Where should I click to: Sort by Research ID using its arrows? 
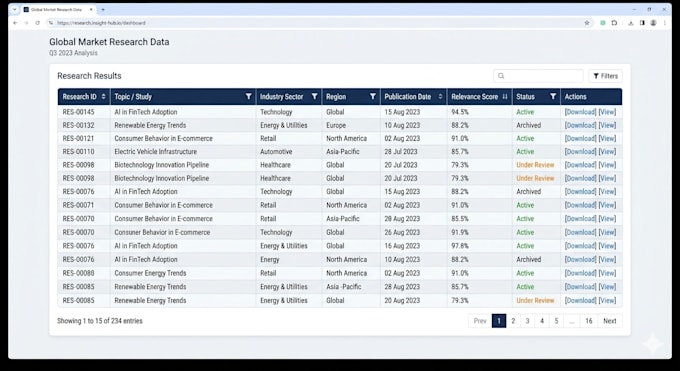pyautogui.click(x=103, y=96)
